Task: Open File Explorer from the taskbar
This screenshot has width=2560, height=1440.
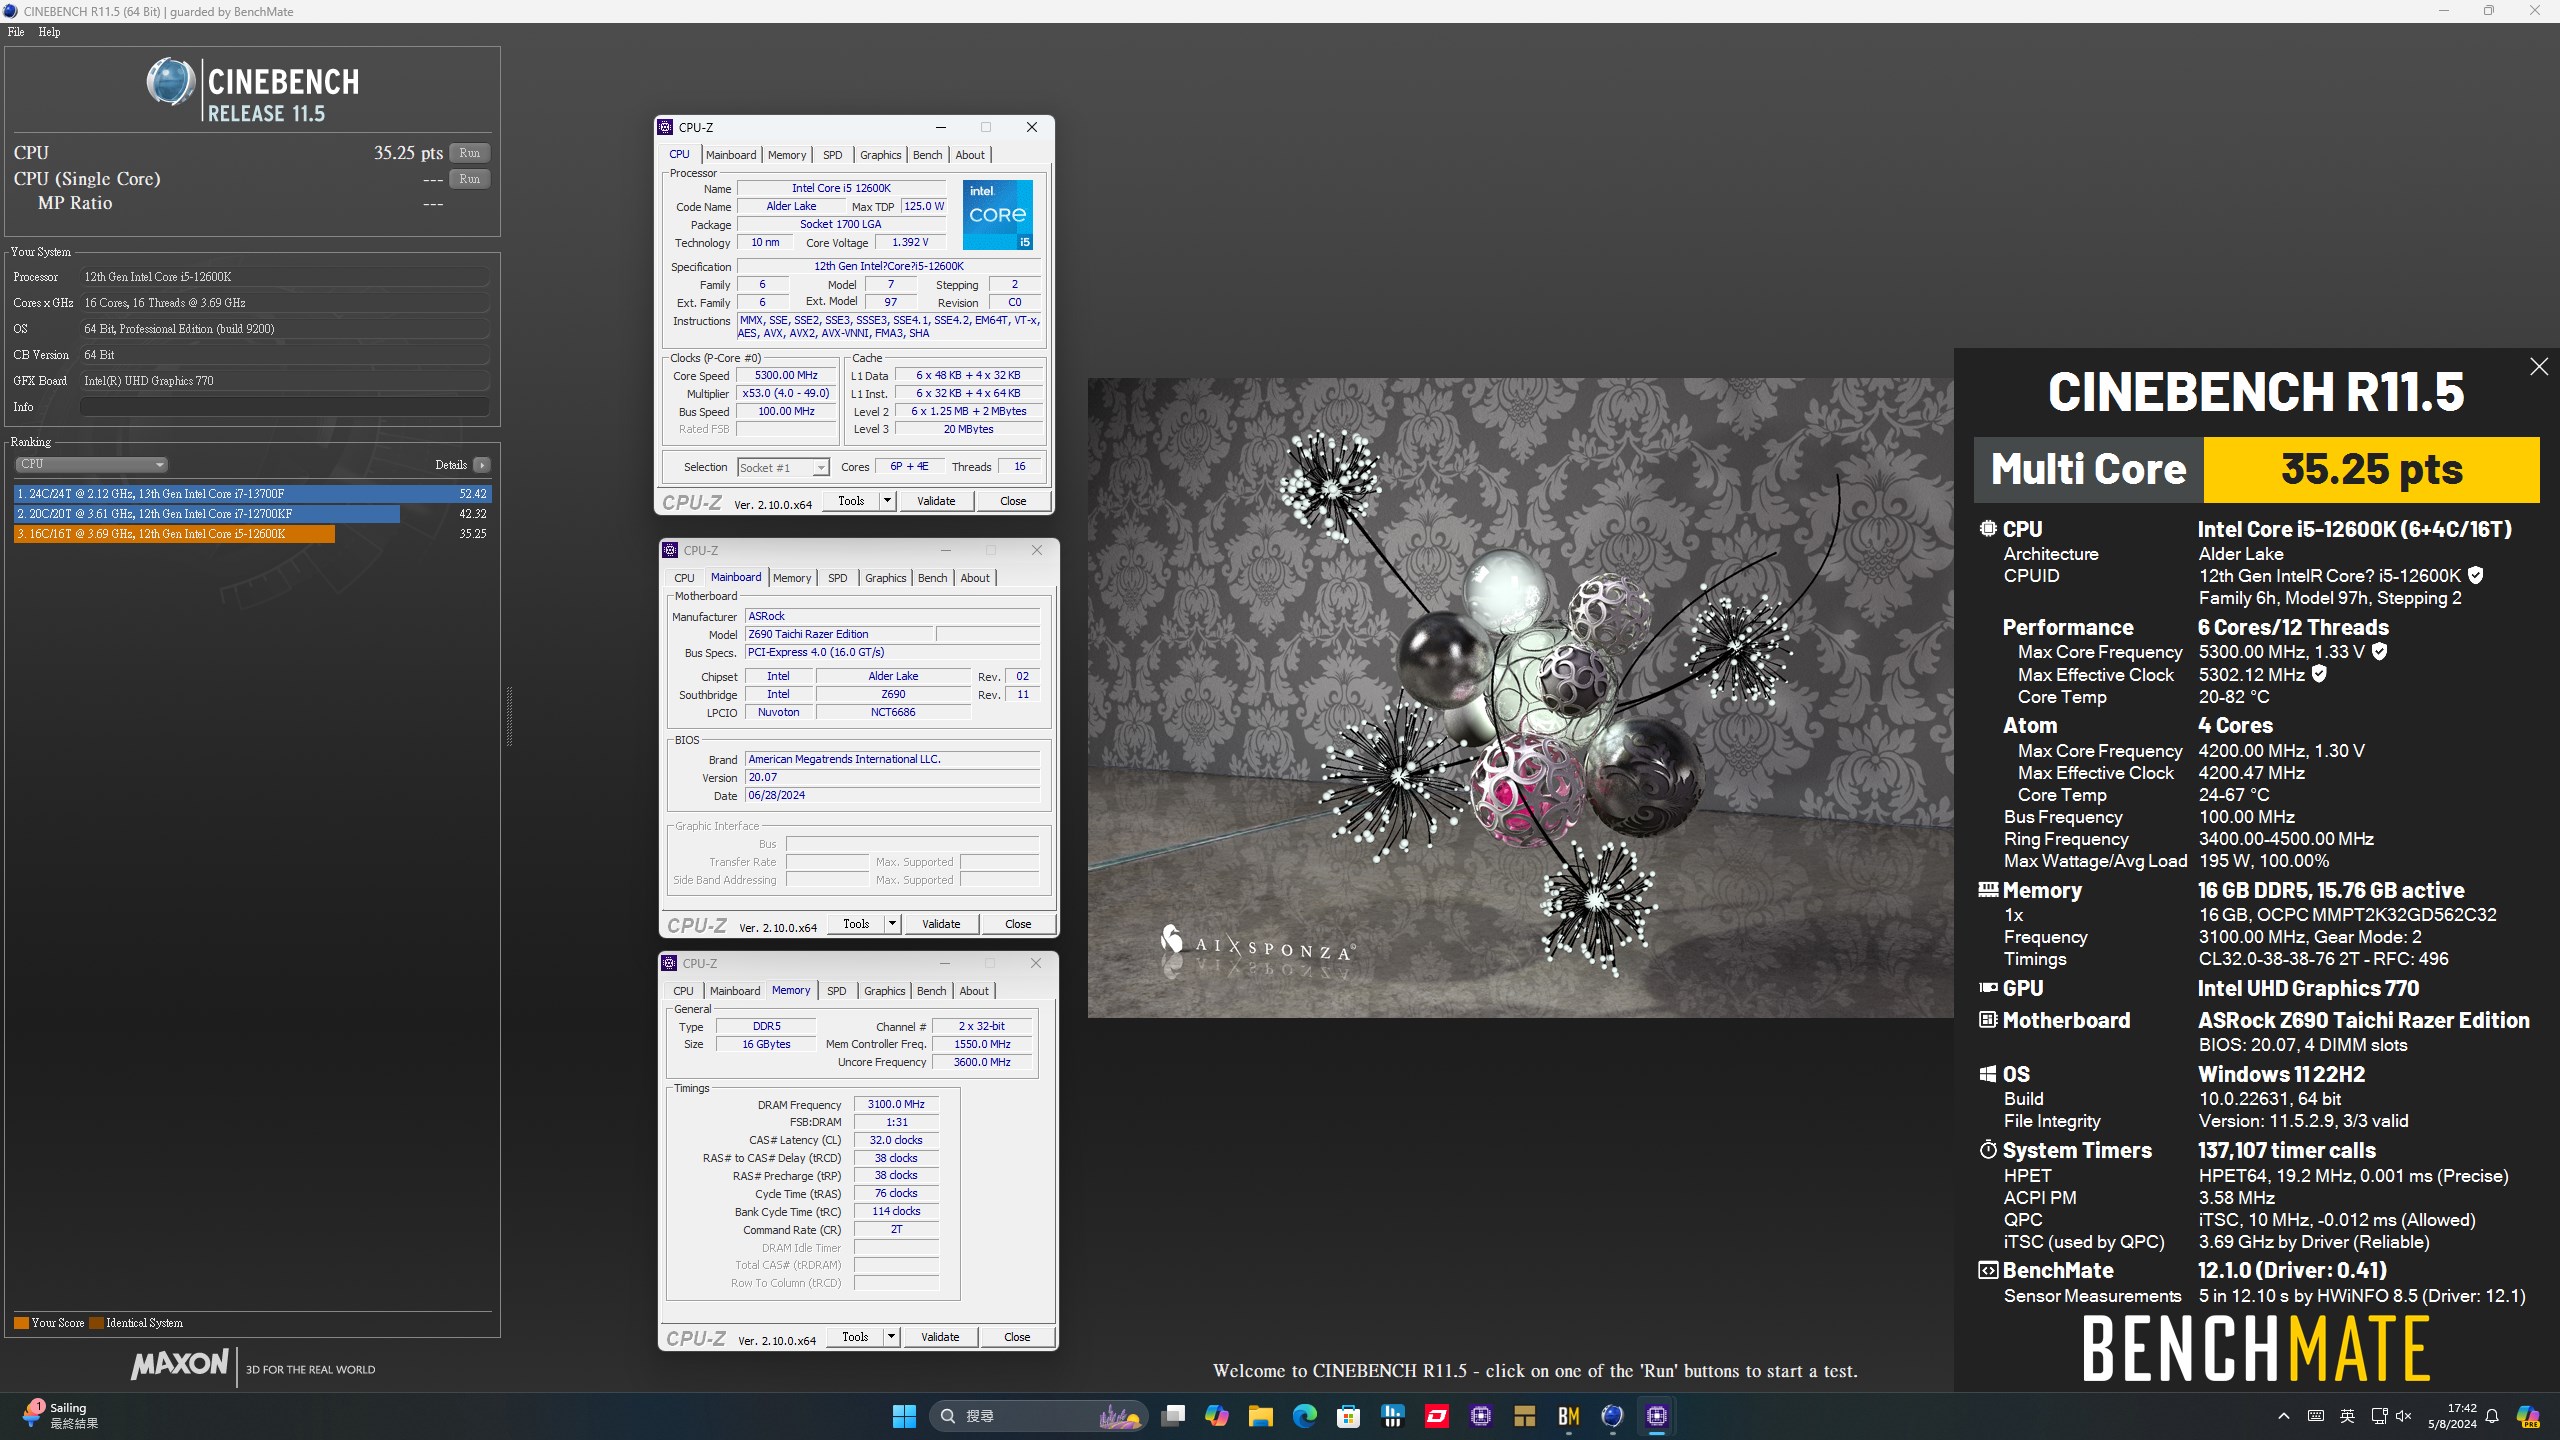Action: pyautogui.click(x=1261, y=1416)
